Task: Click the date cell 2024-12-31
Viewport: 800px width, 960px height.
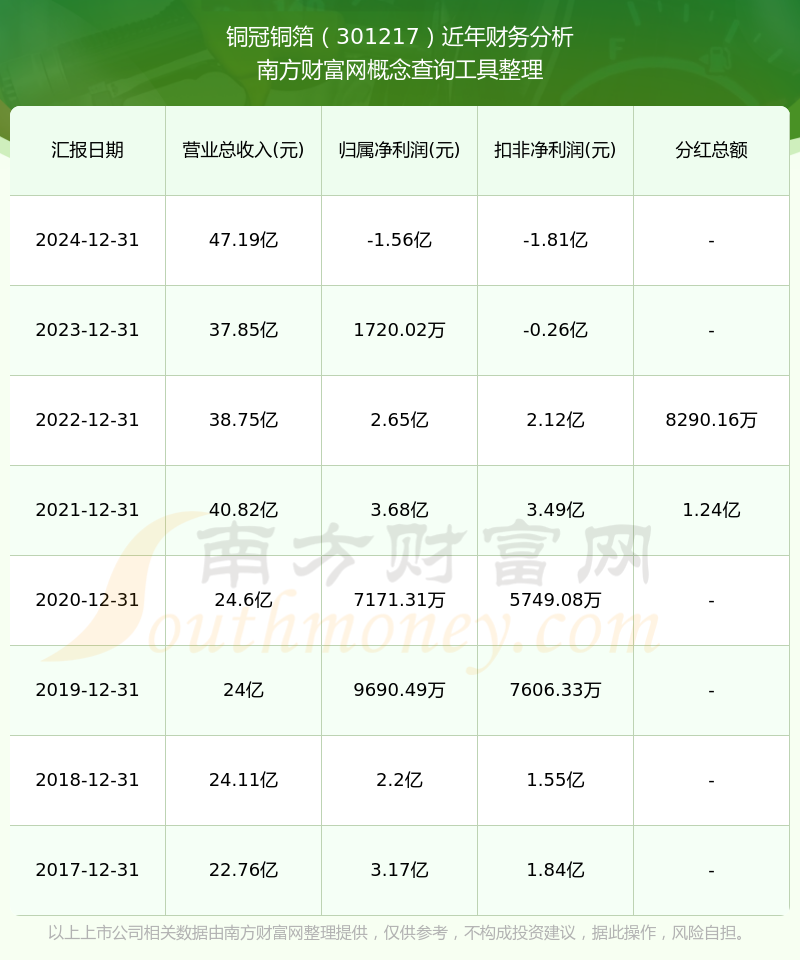Action: click(x=88, y=240)
